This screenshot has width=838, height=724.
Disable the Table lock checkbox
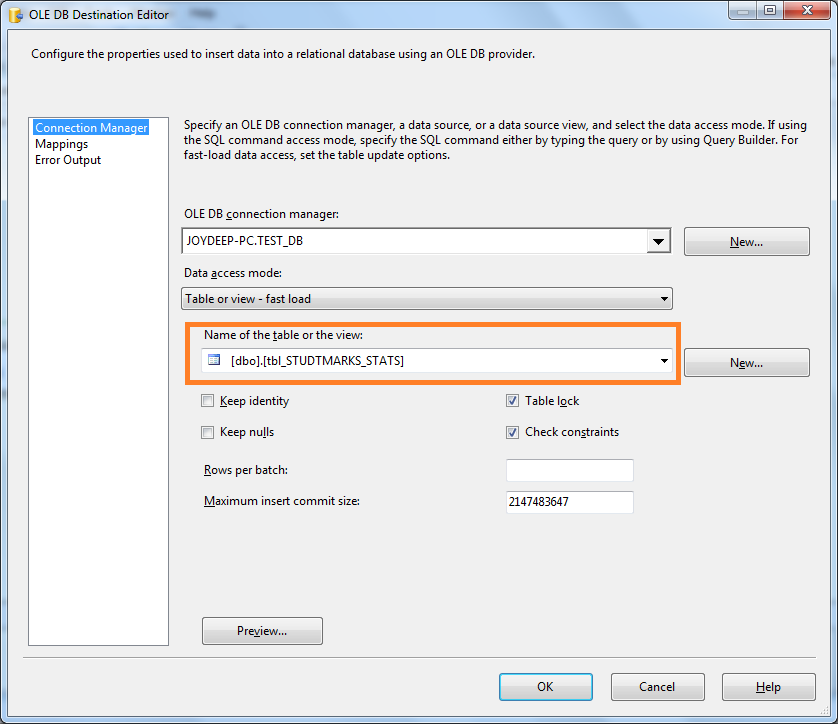pyautogui.click(x=512, y=399)
